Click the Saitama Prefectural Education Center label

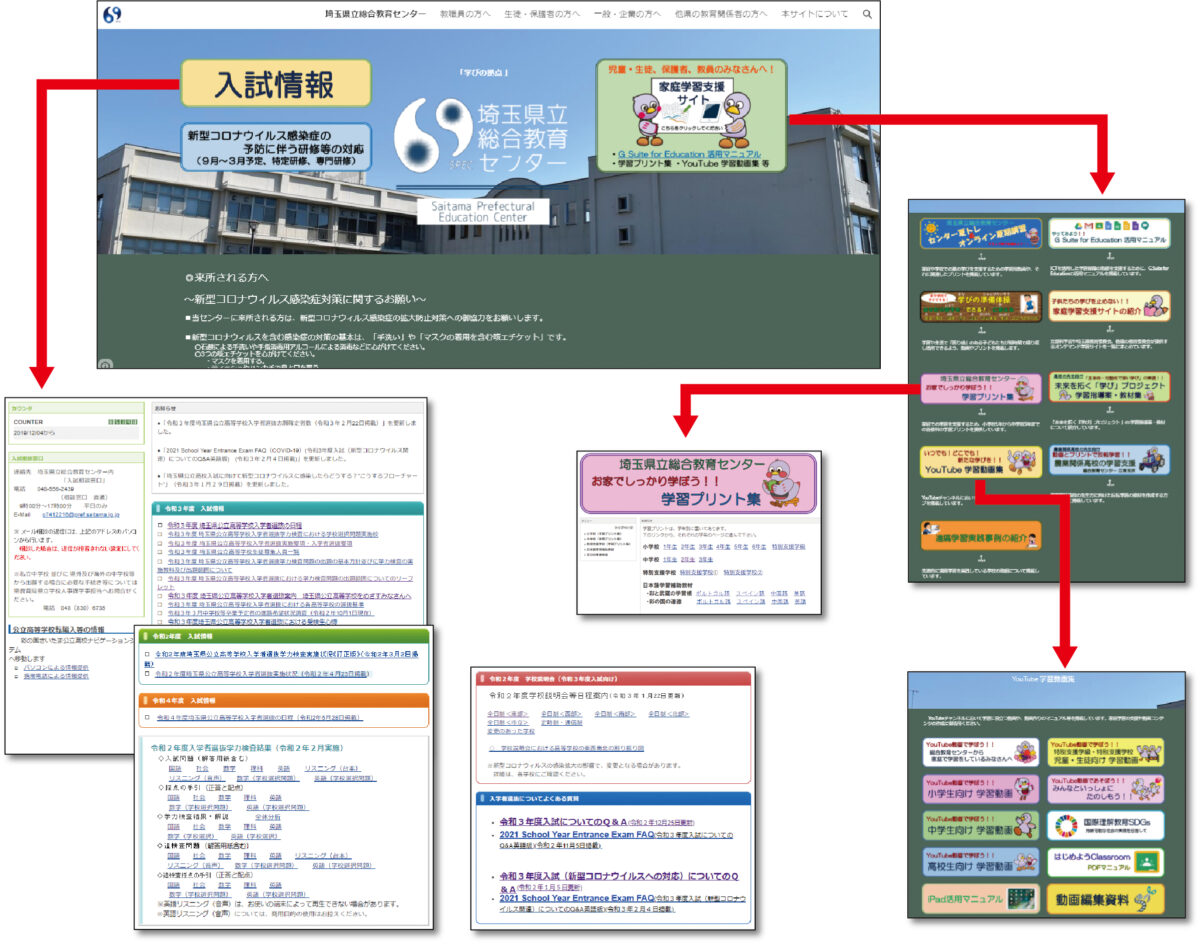click(x=484, y=211)
